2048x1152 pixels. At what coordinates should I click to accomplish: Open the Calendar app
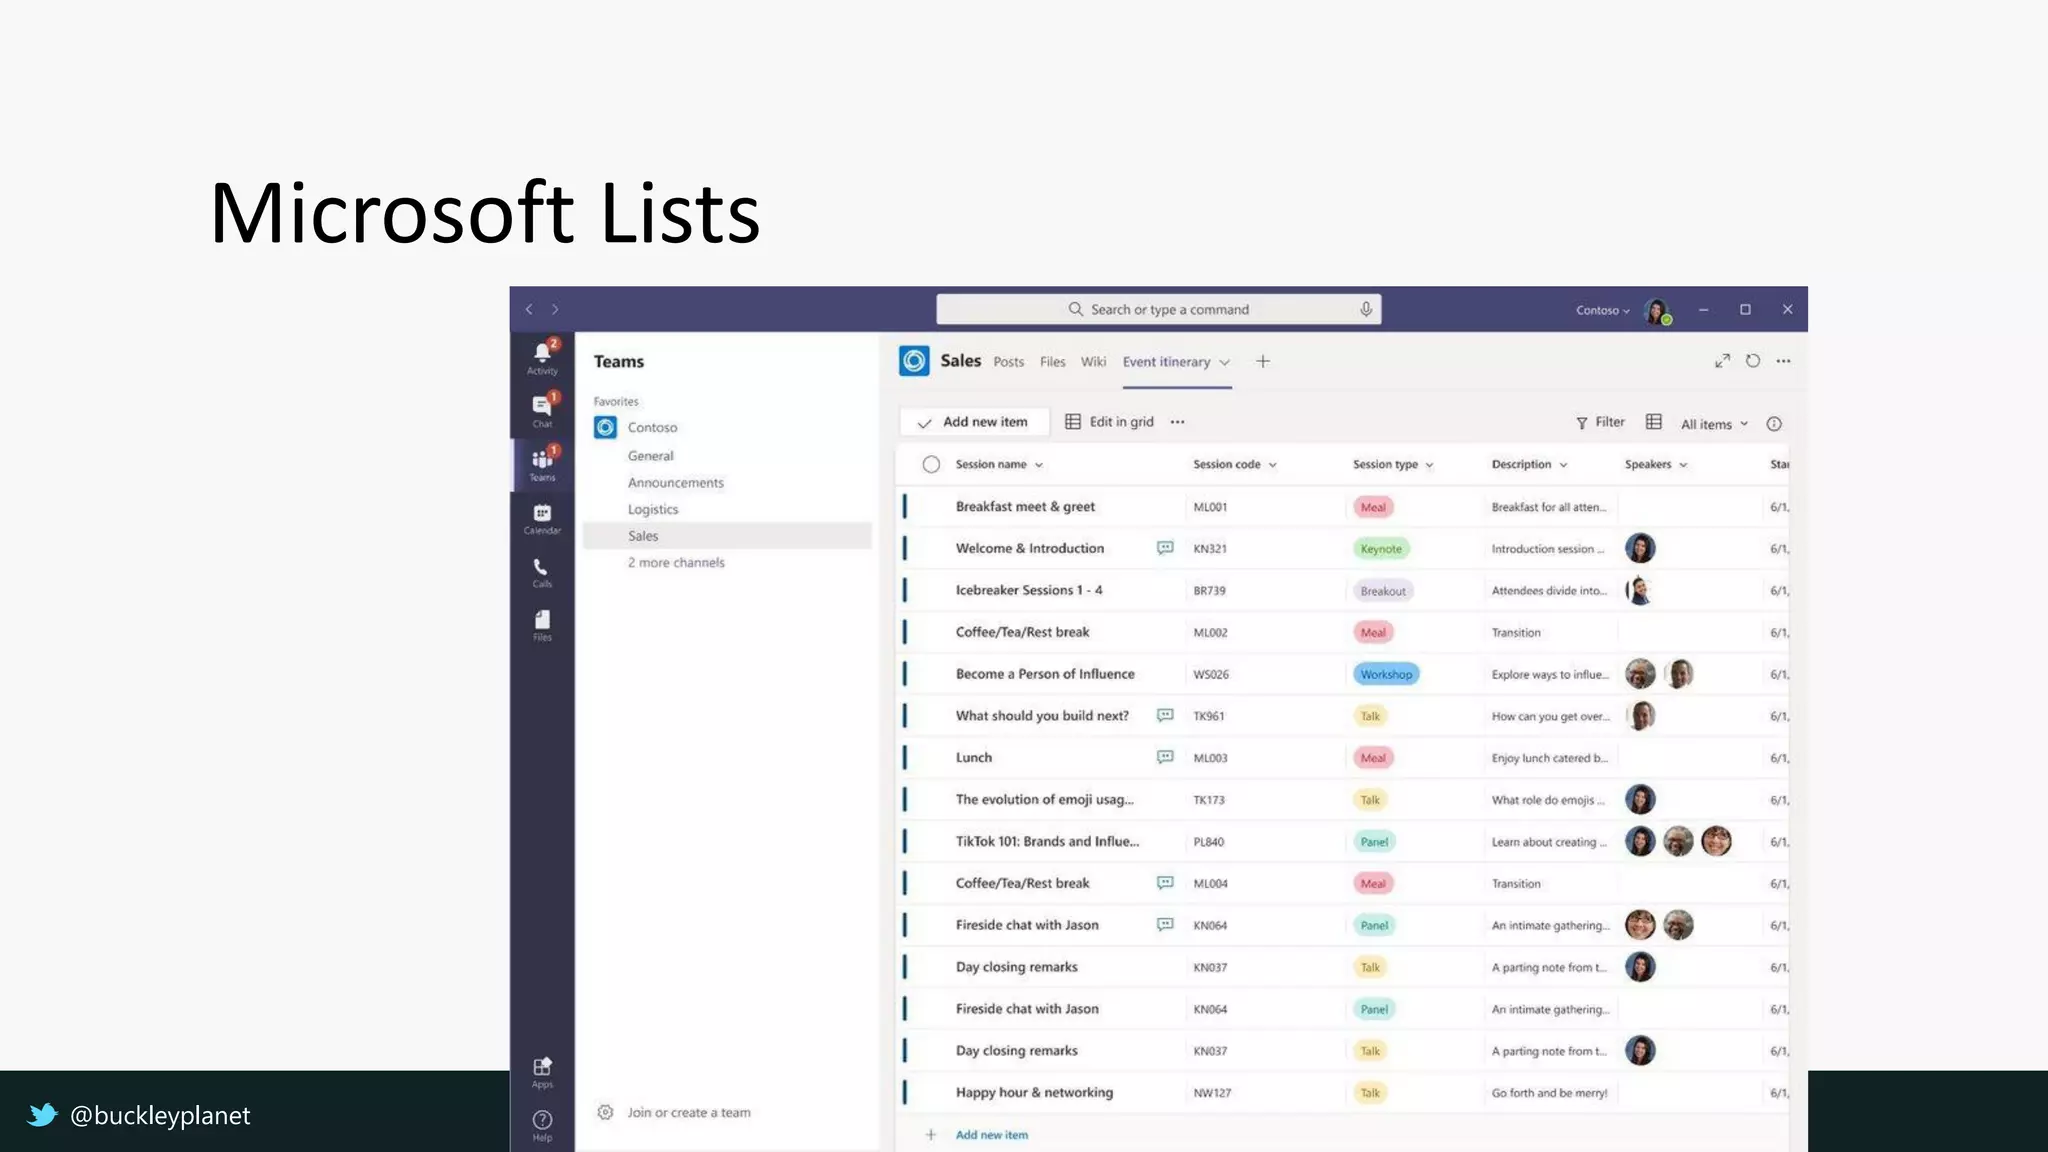pos(542,518)
